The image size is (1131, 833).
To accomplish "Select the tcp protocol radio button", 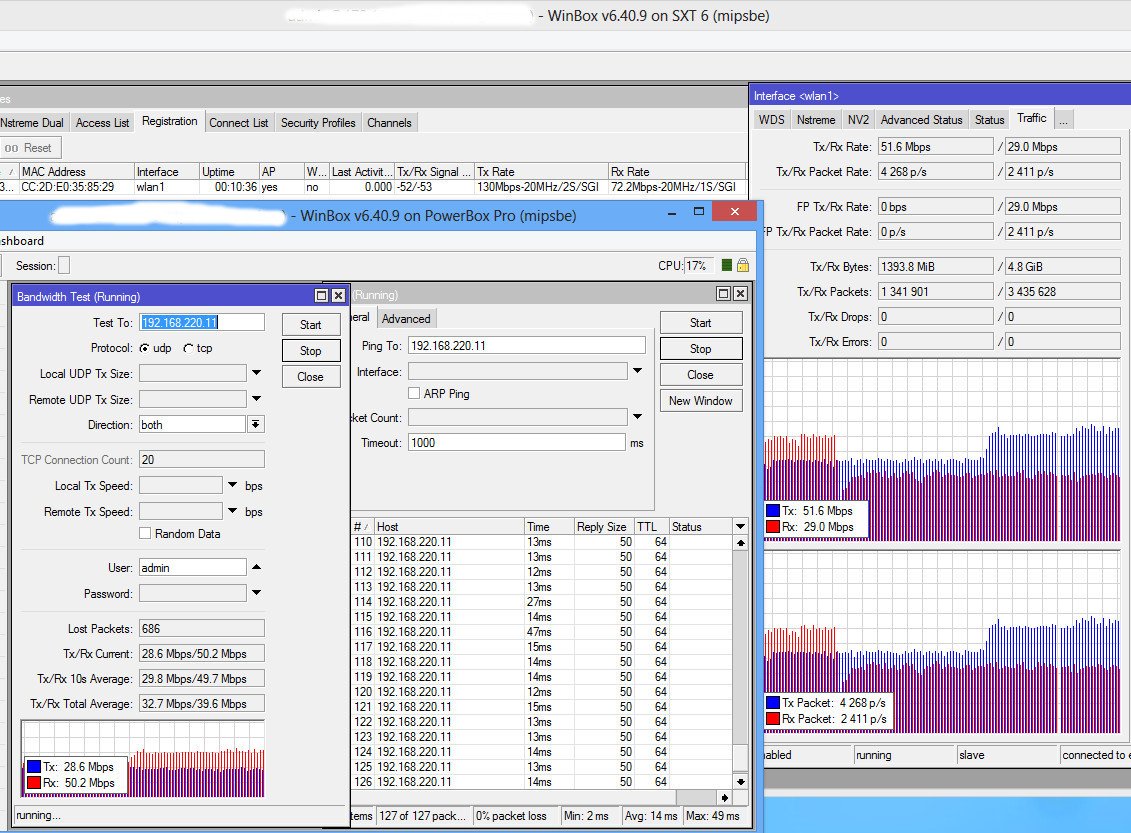I will [x=188, y=348].
